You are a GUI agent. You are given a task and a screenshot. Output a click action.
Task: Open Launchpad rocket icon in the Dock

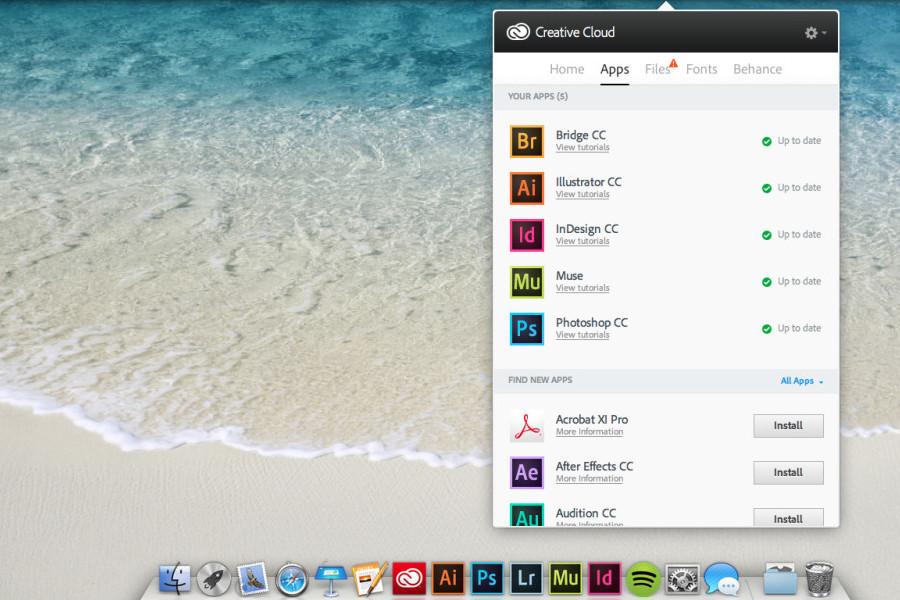coord(214,578)
